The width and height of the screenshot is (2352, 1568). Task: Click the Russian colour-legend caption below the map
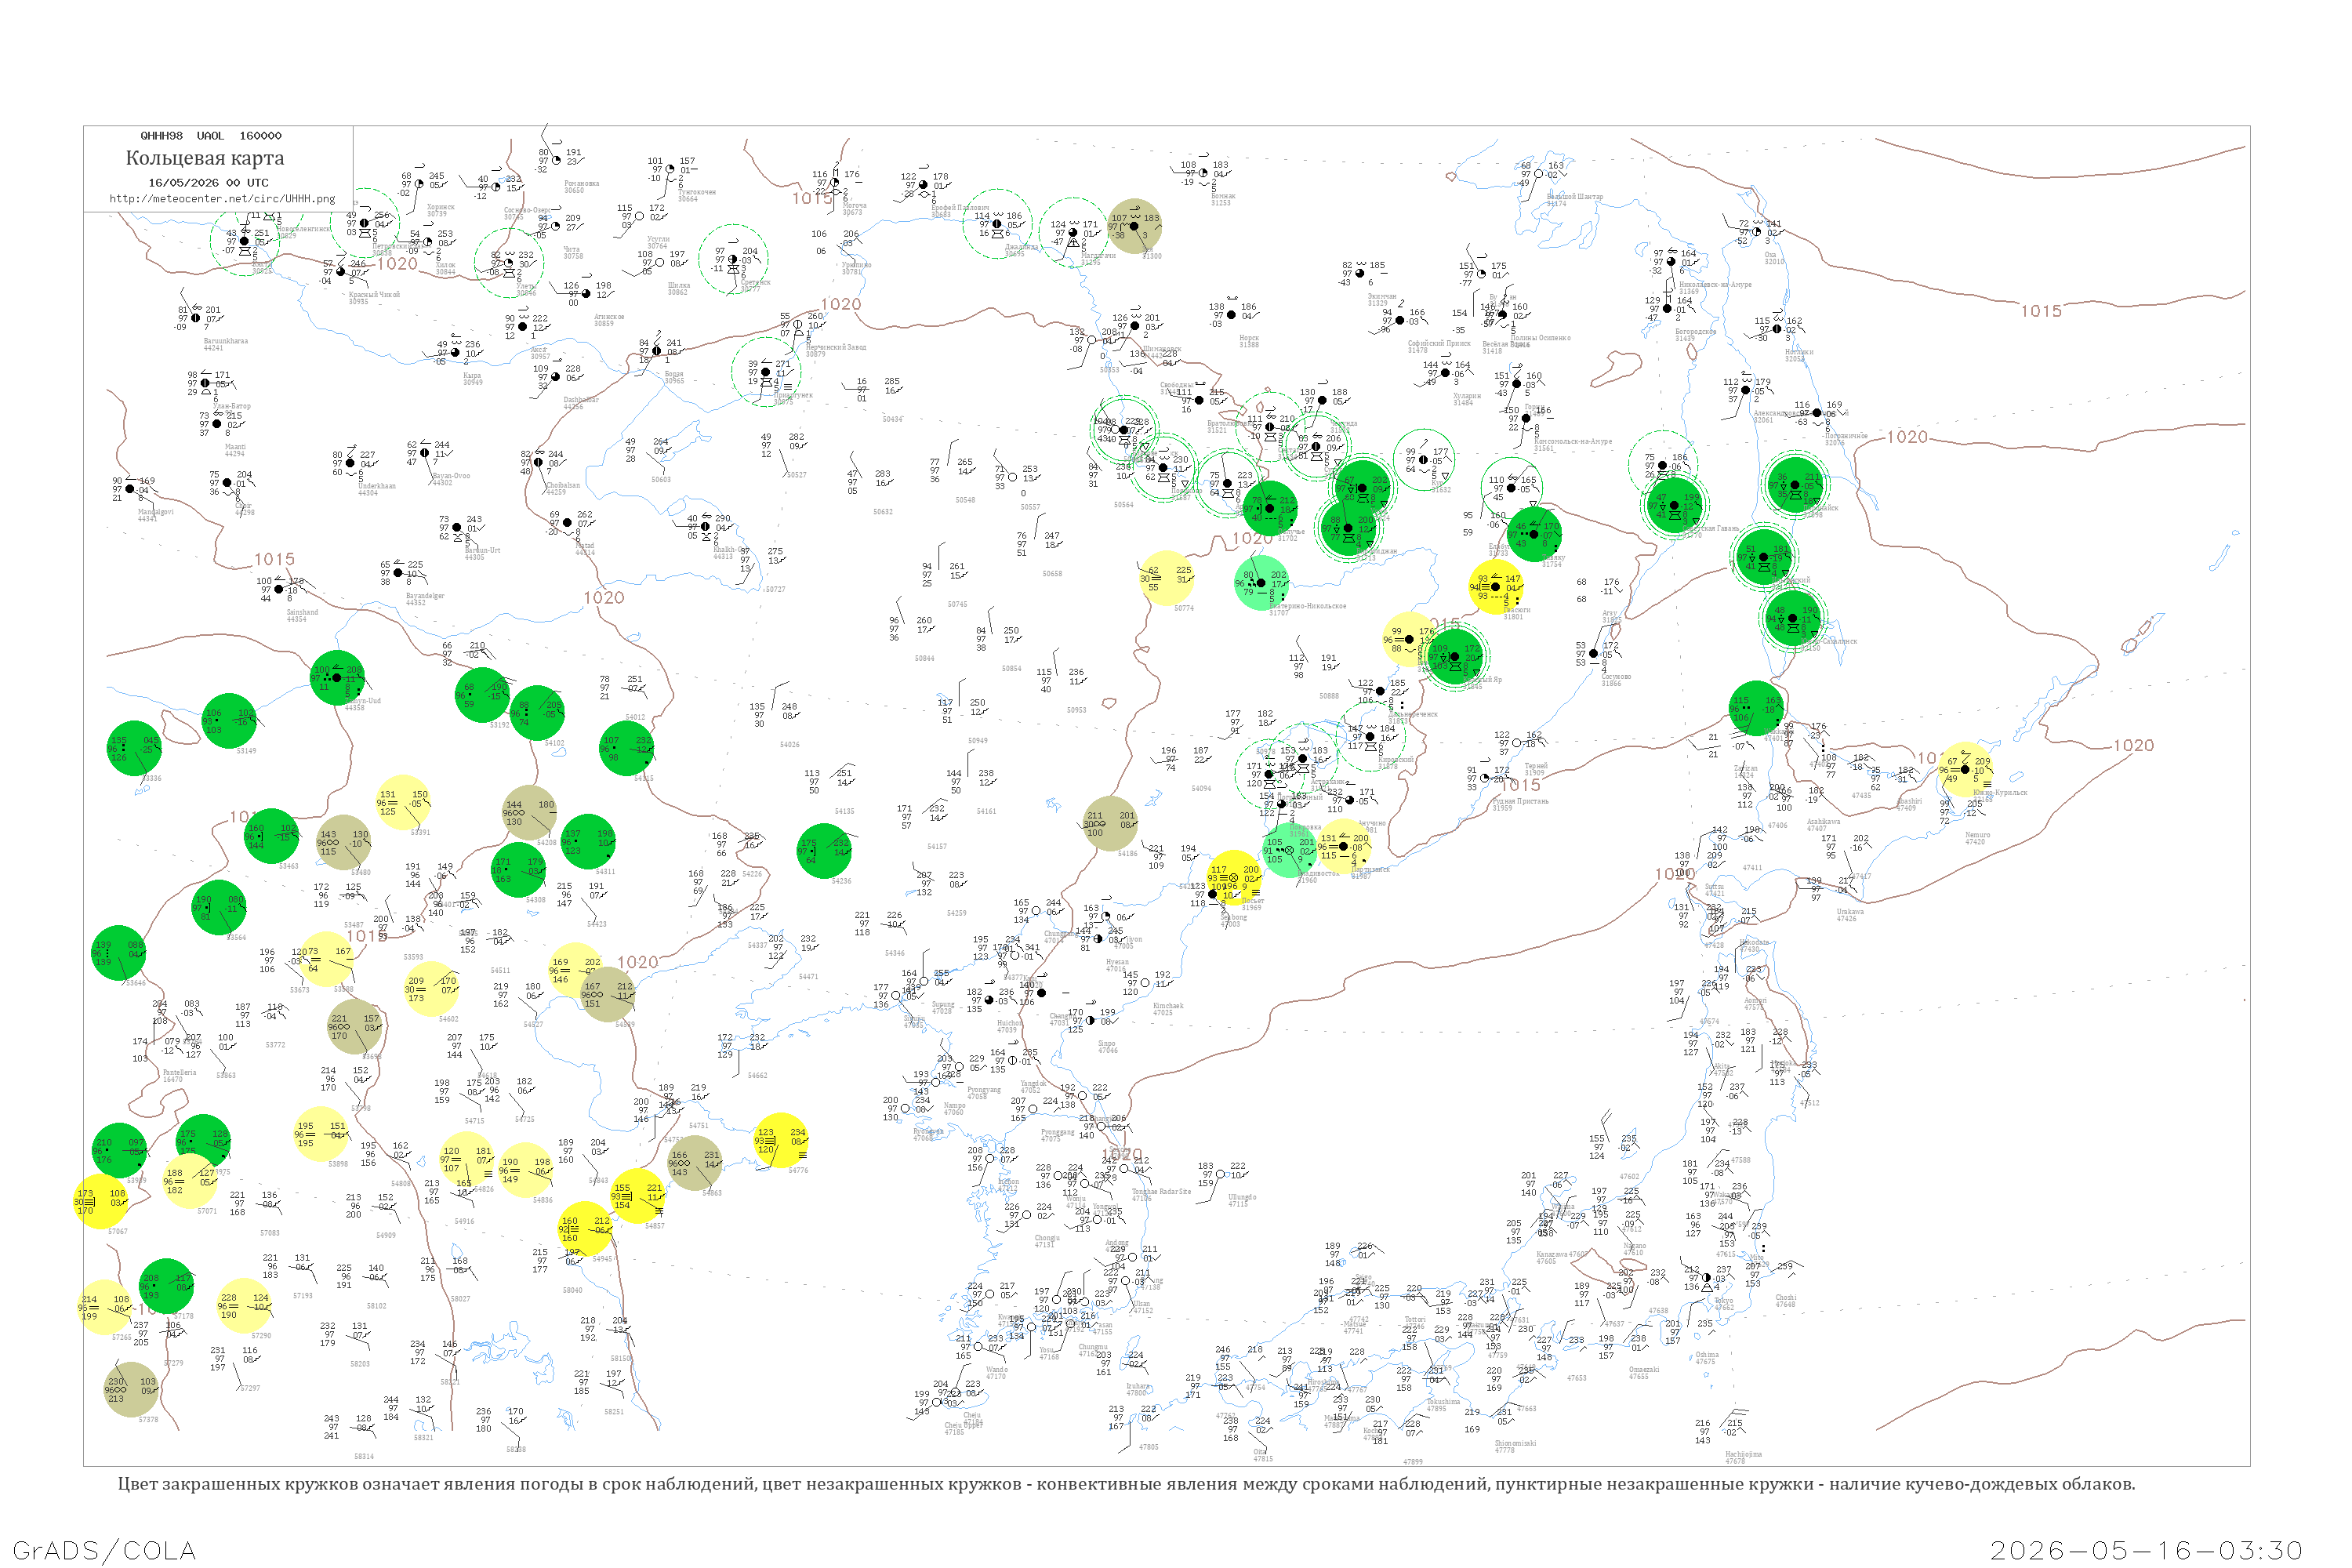(x=1126, y=1484)
